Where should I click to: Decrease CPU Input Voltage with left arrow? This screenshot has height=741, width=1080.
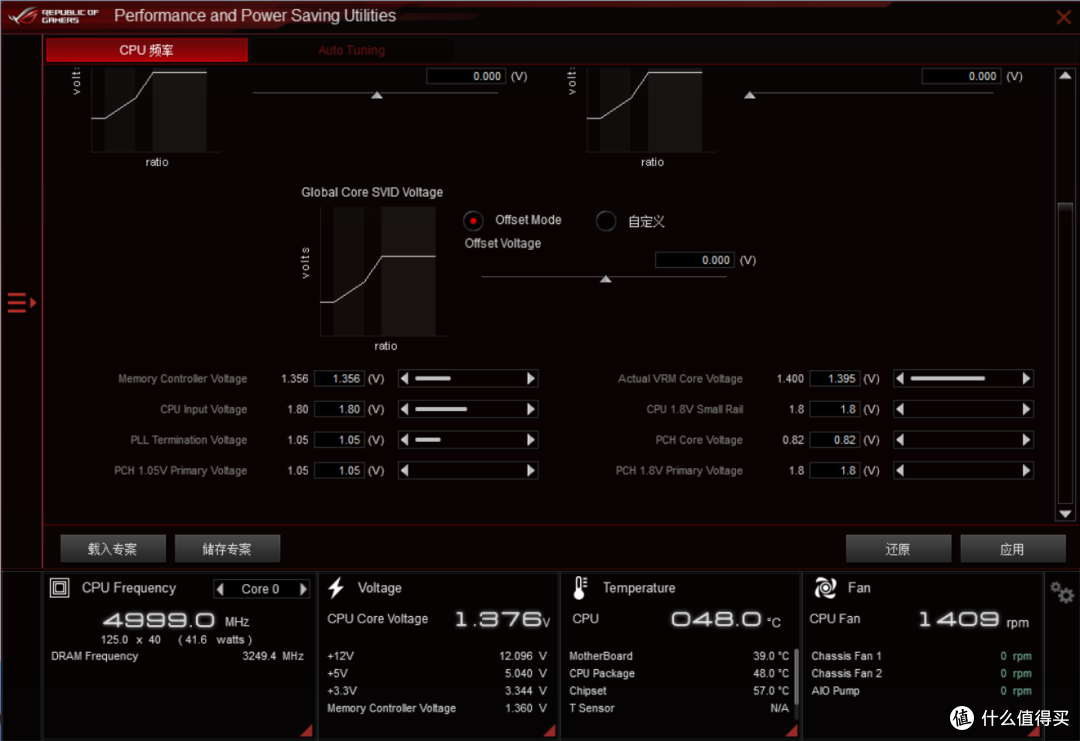[x=405, y=409]
